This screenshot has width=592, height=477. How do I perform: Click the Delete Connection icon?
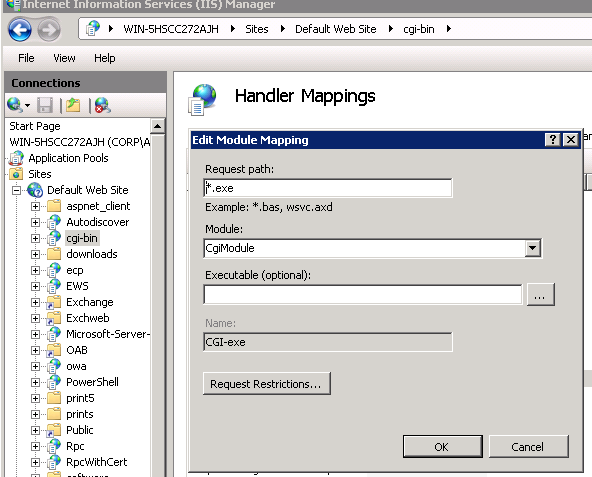[x=103, y=105]
